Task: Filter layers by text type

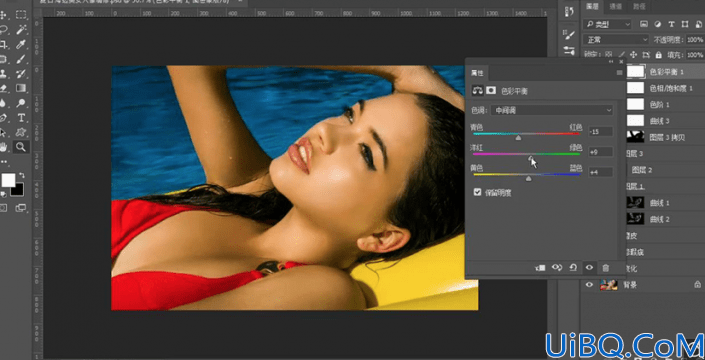Action: pyautogui.click(x=671, y=24)
